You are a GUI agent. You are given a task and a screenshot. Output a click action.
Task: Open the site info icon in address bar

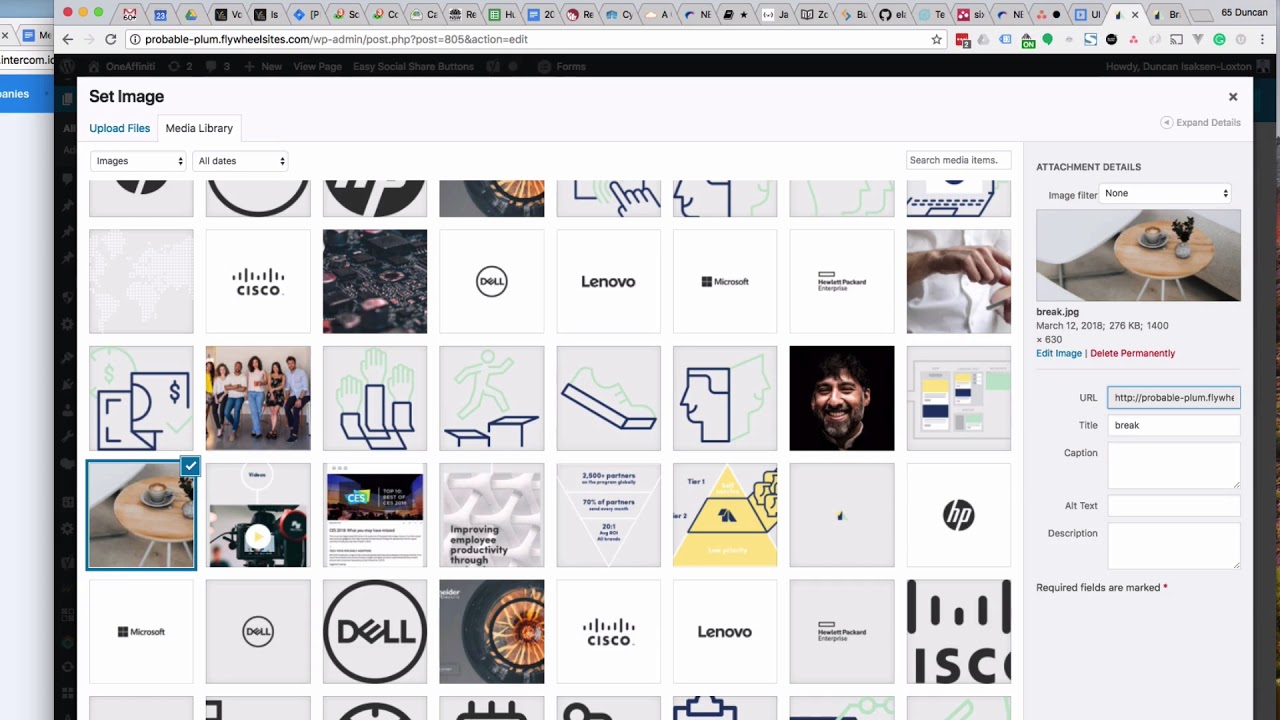click(x=135, y=39)
